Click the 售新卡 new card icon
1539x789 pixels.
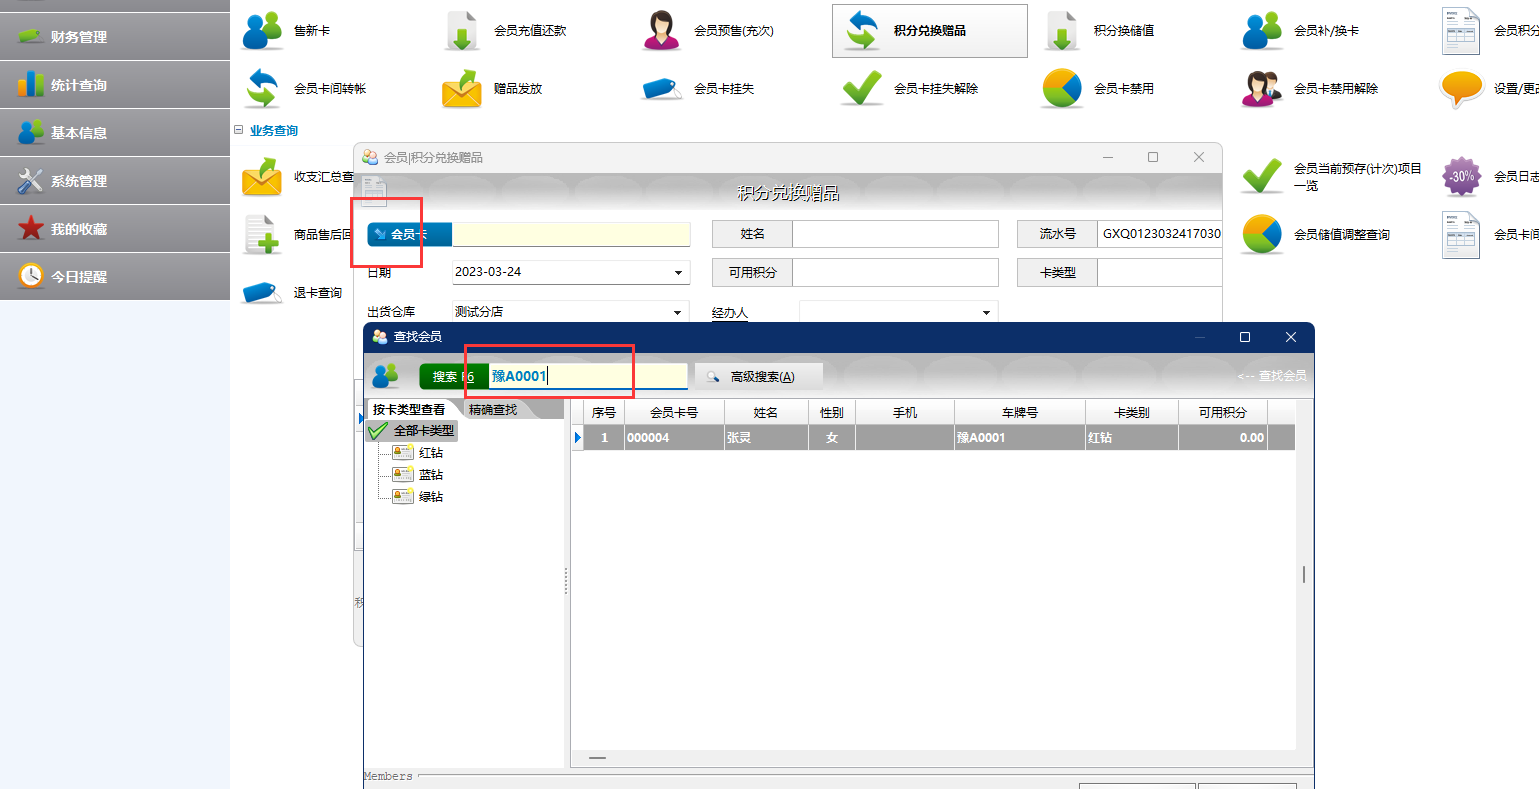coord(263,31)
